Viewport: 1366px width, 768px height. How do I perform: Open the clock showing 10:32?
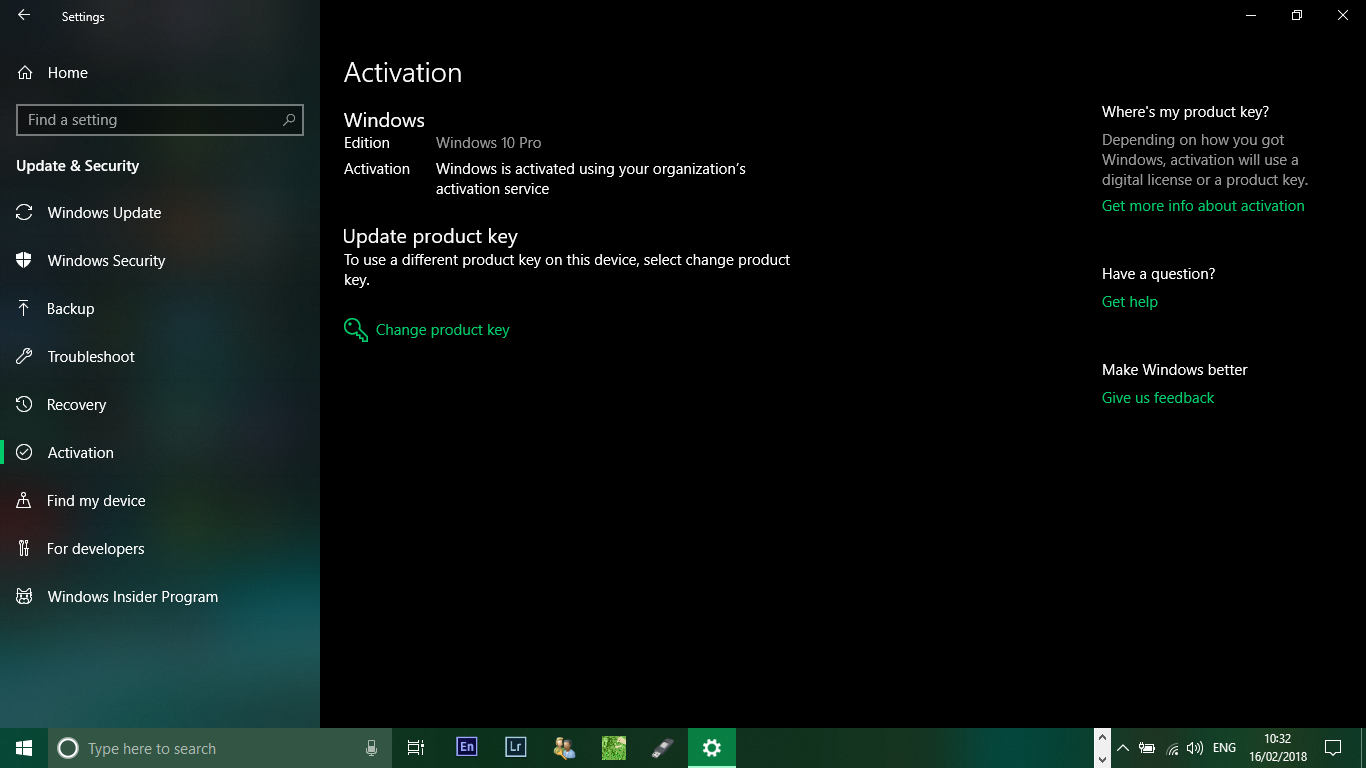[x=1277, y=748]
